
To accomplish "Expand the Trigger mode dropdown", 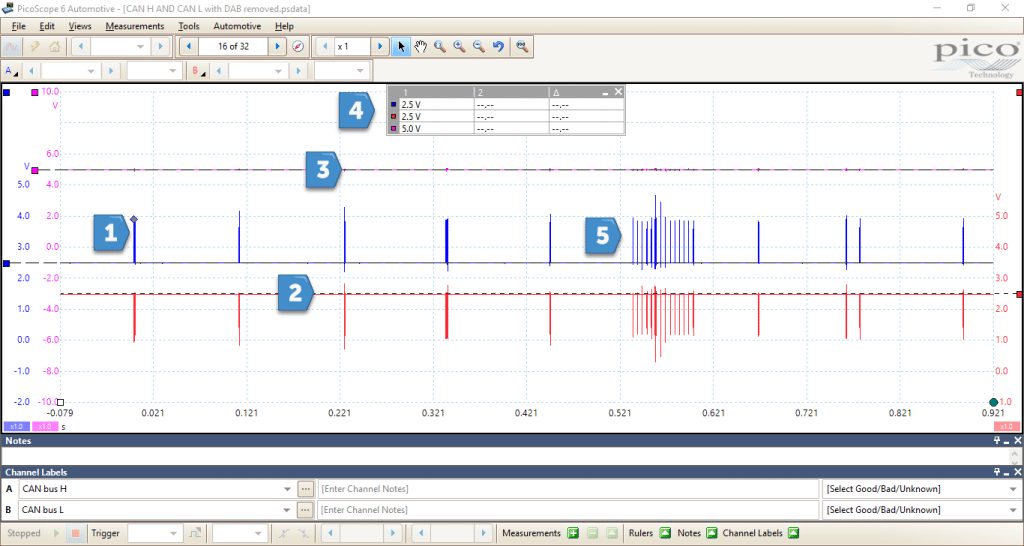I will 173,533.
